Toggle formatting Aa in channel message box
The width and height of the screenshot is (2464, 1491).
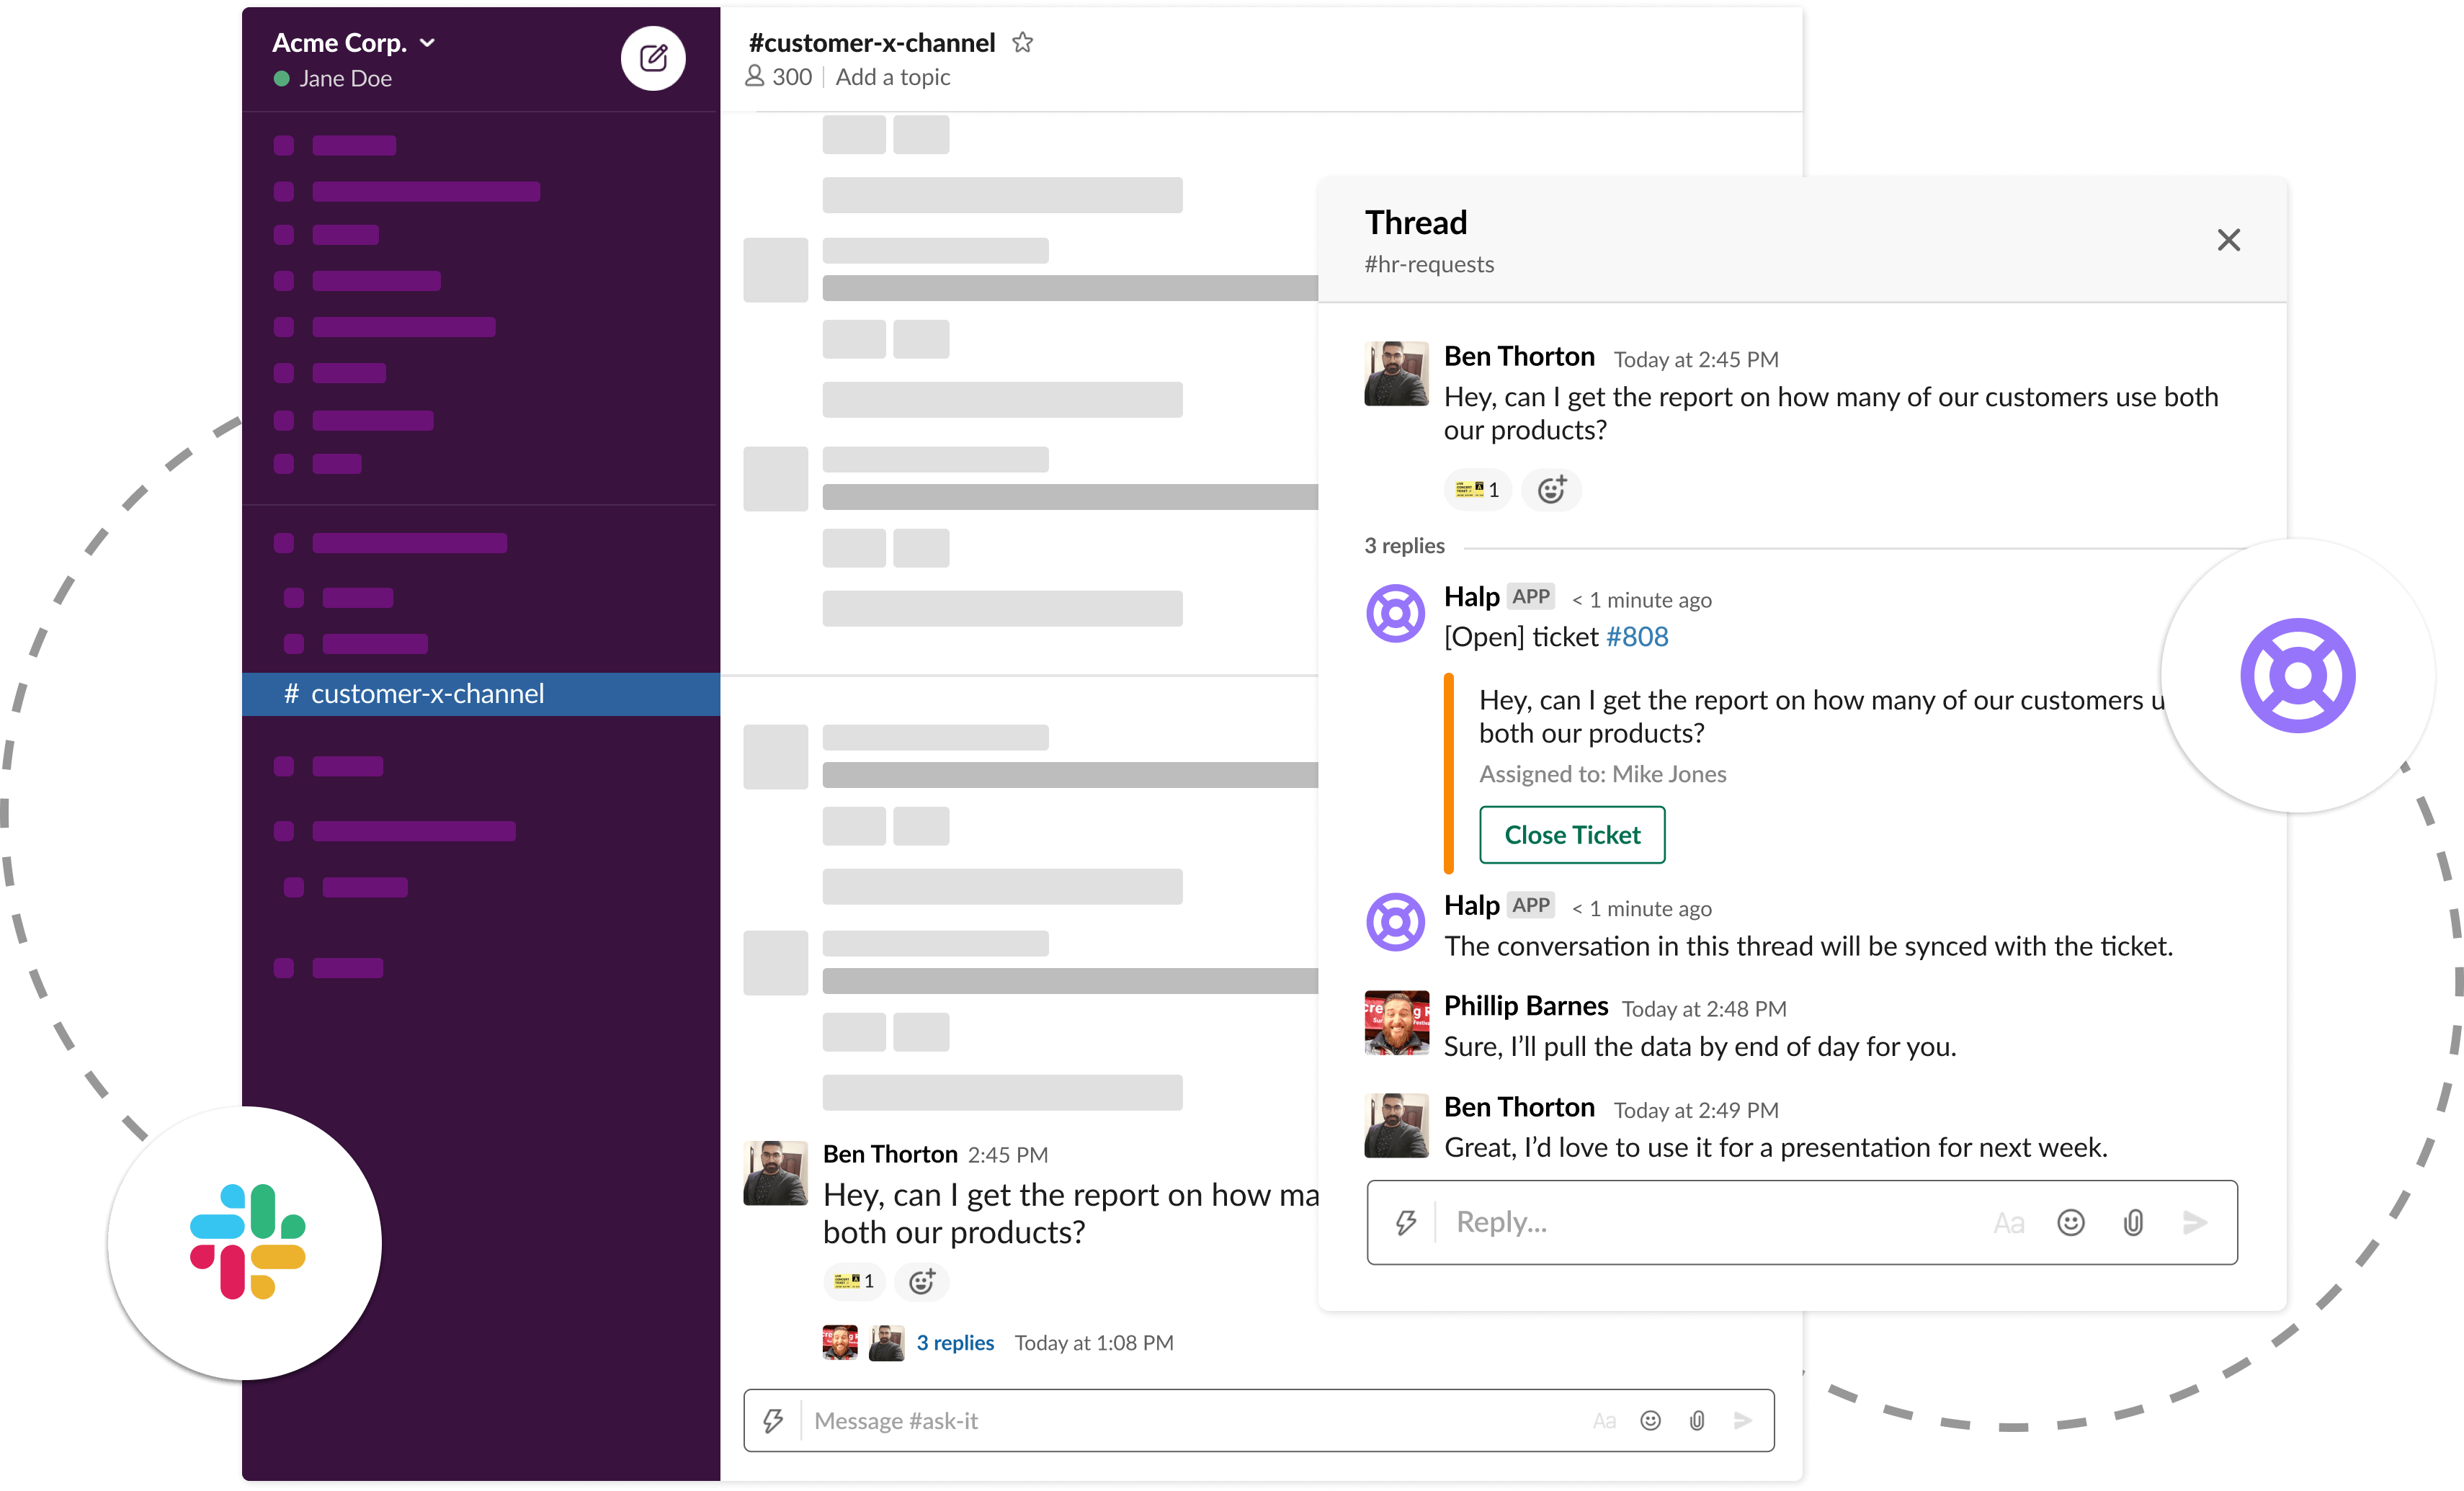point(1604,1420)
